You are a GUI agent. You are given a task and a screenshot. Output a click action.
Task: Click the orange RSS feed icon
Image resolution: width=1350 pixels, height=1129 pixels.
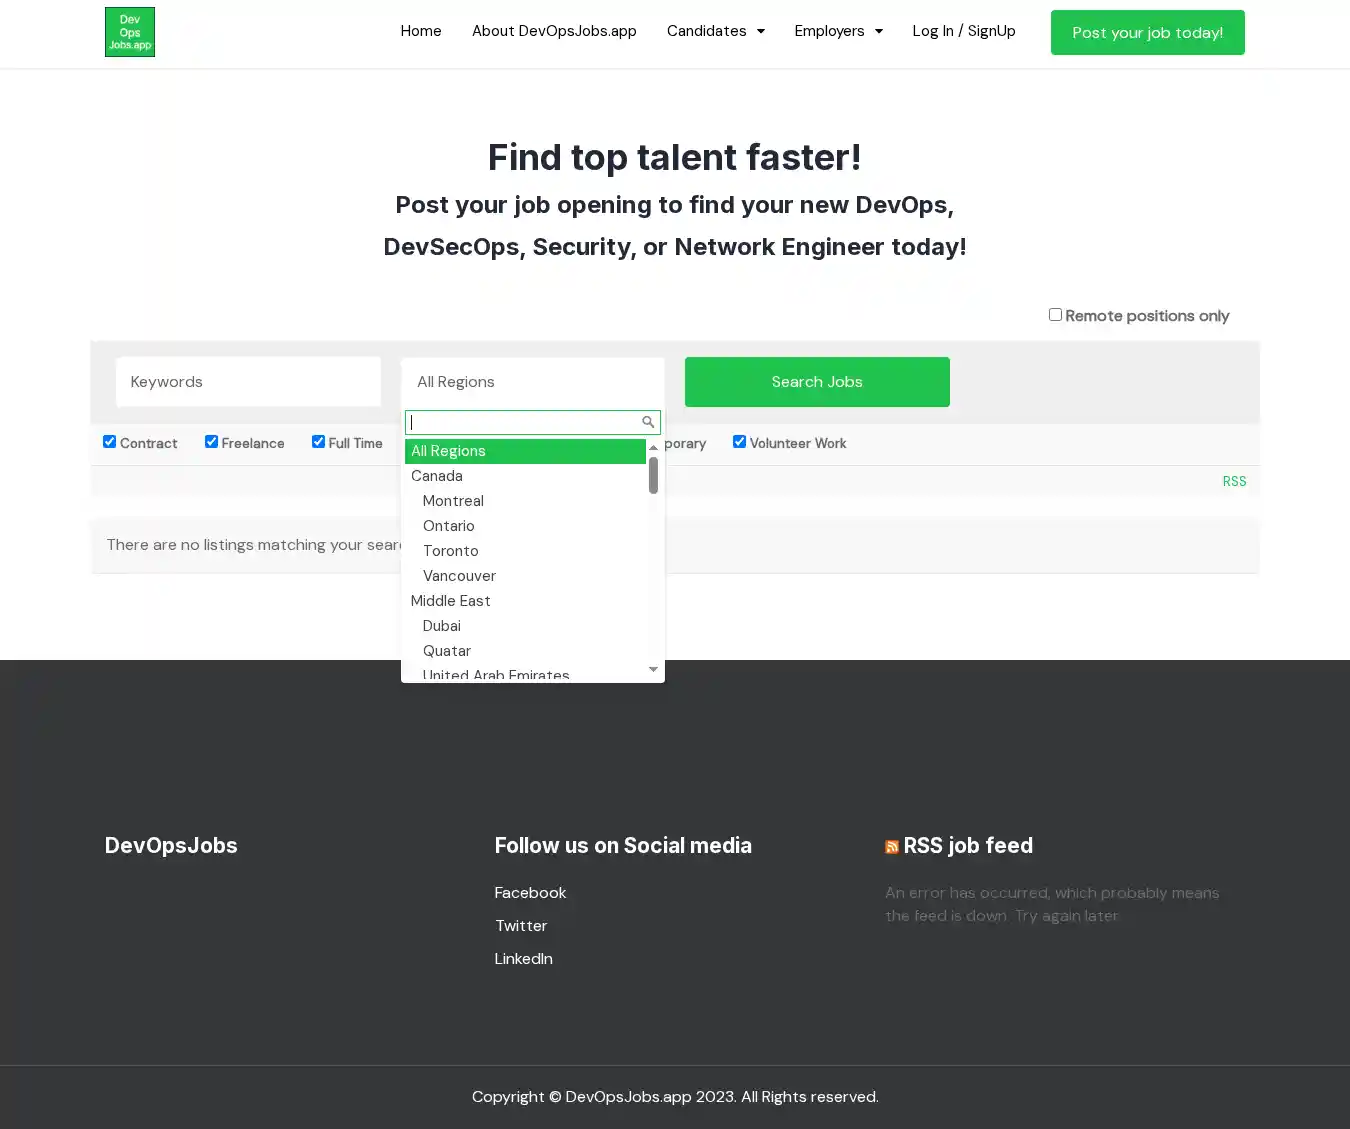coord(892,847)
